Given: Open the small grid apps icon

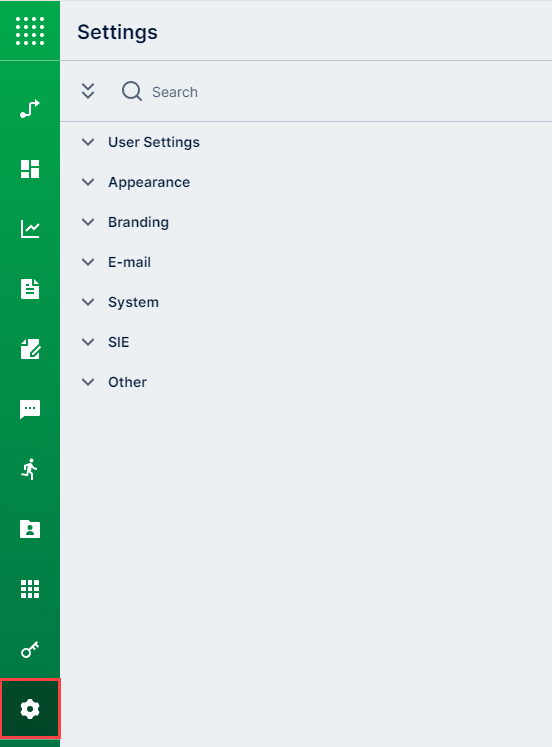Looking at the screenshot, I should (x=30, y=589).
